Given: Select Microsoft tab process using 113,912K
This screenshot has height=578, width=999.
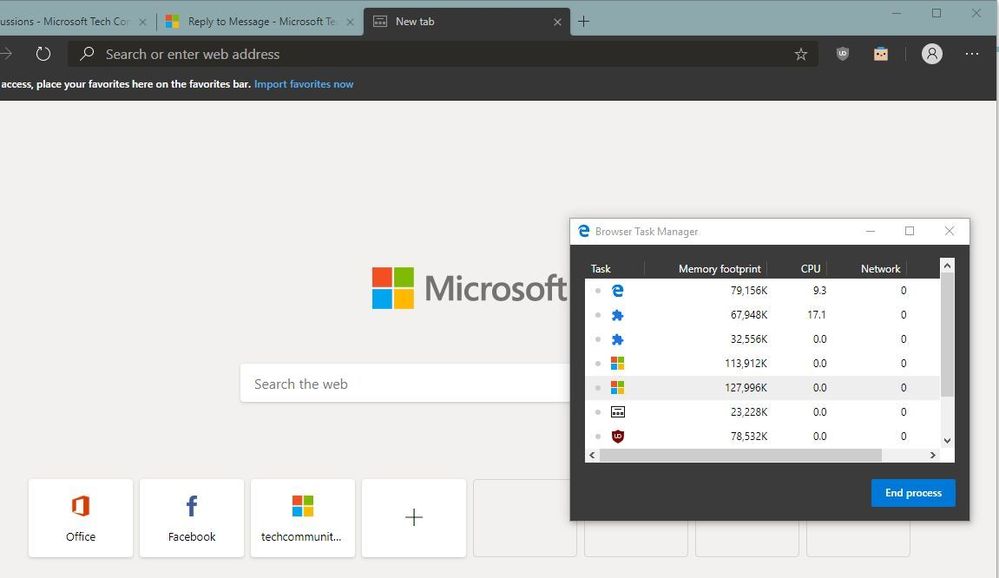Looking at the screenshot, I should point(762,363).
